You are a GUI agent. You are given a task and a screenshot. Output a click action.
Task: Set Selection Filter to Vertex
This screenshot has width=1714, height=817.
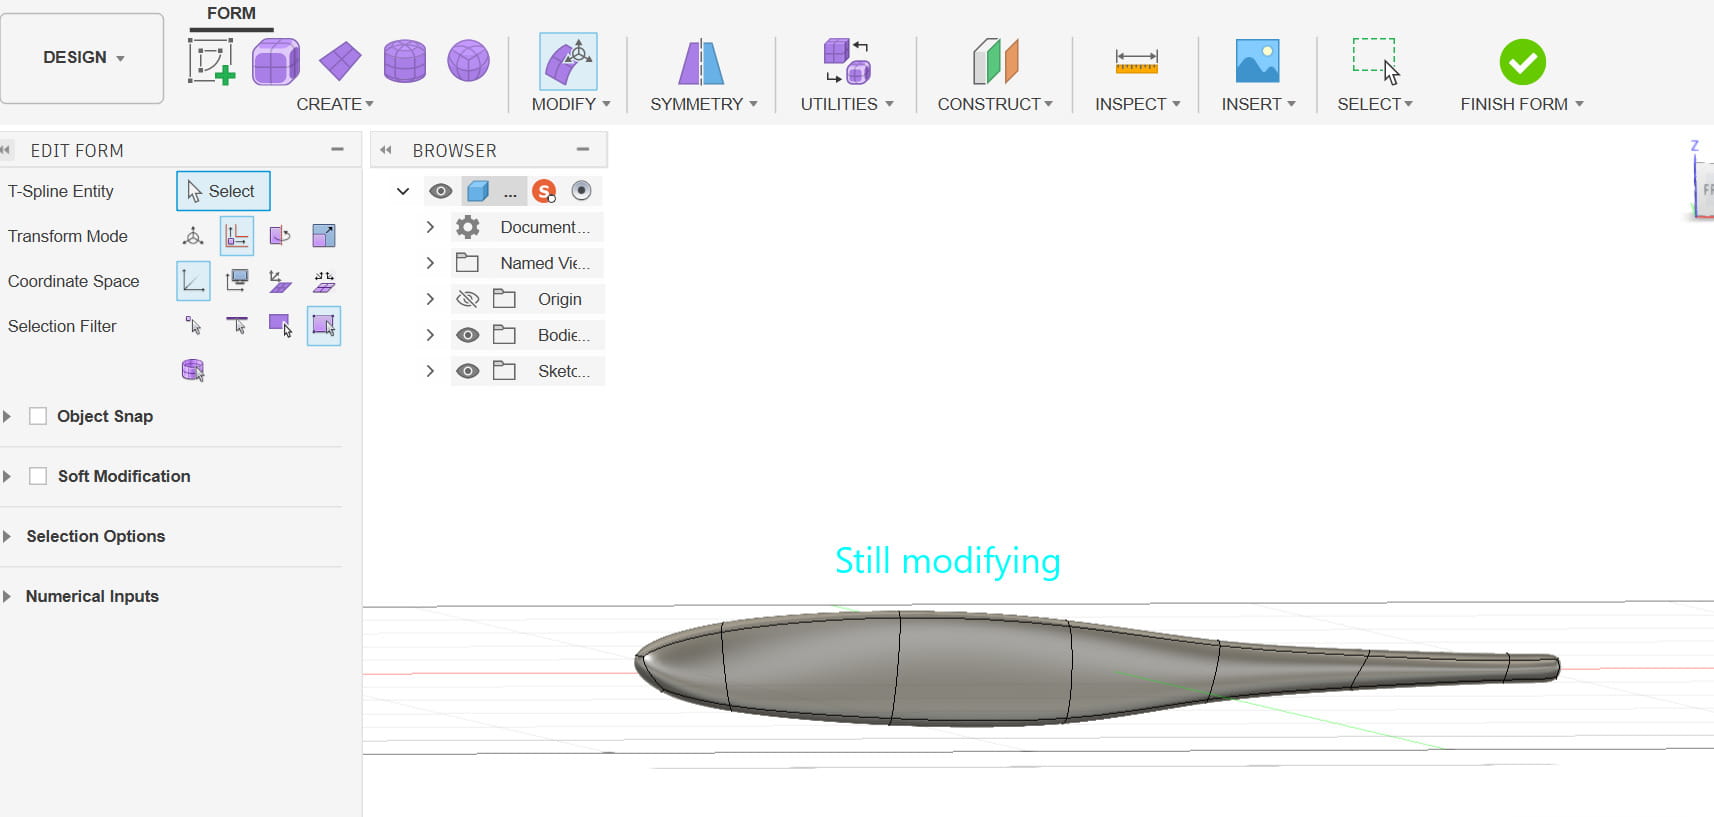coord(193,326)
